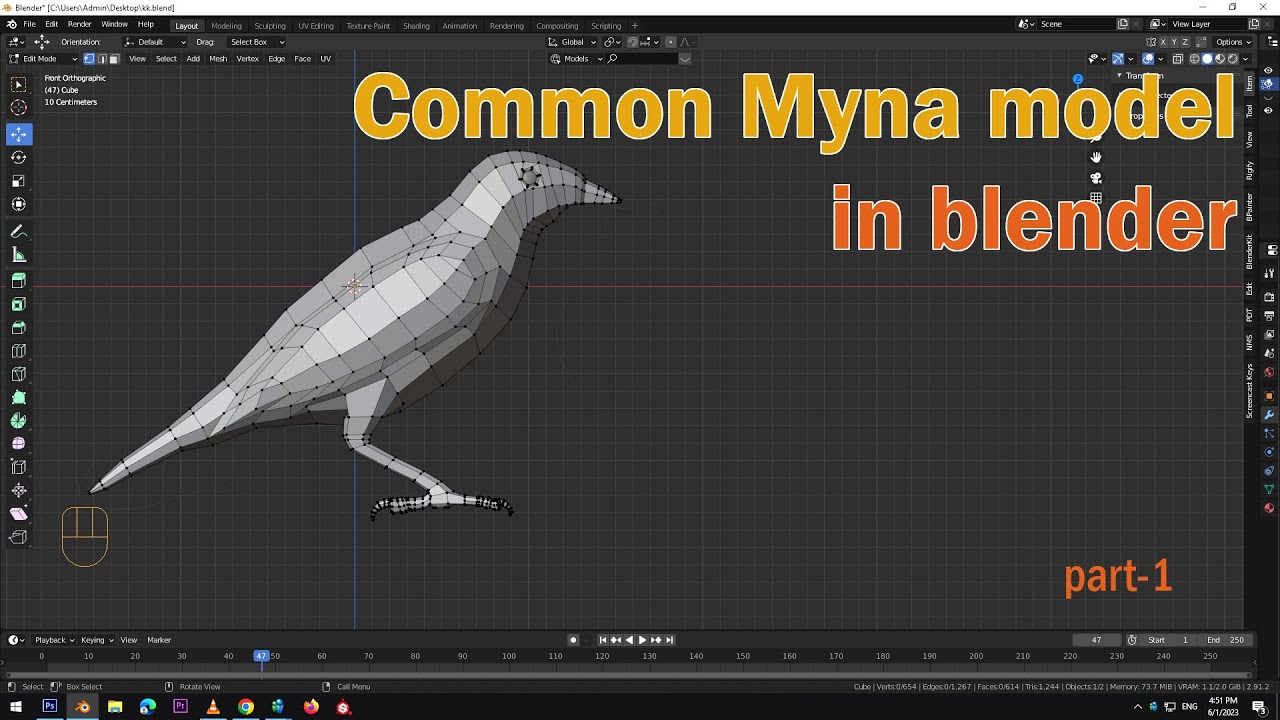
Task: Toggle X axis mirror
Action: pyautogui.click(x=1165, y=42)
